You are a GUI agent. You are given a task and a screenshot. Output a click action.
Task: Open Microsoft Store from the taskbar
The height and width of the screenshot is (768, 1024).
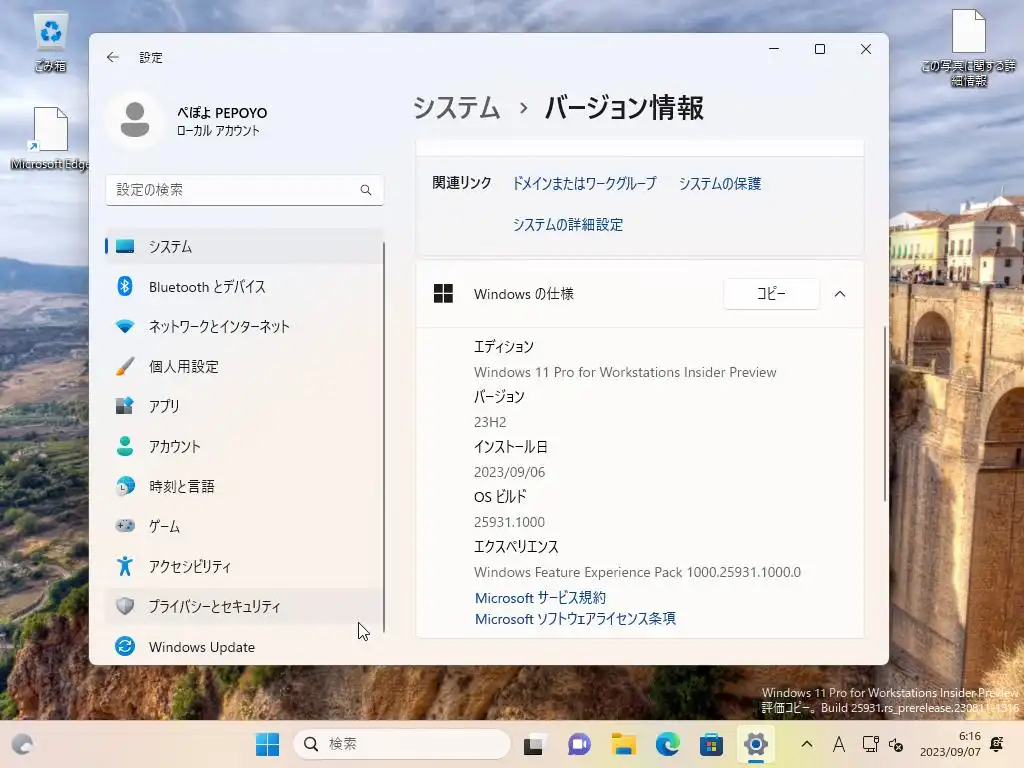point(711,744)
